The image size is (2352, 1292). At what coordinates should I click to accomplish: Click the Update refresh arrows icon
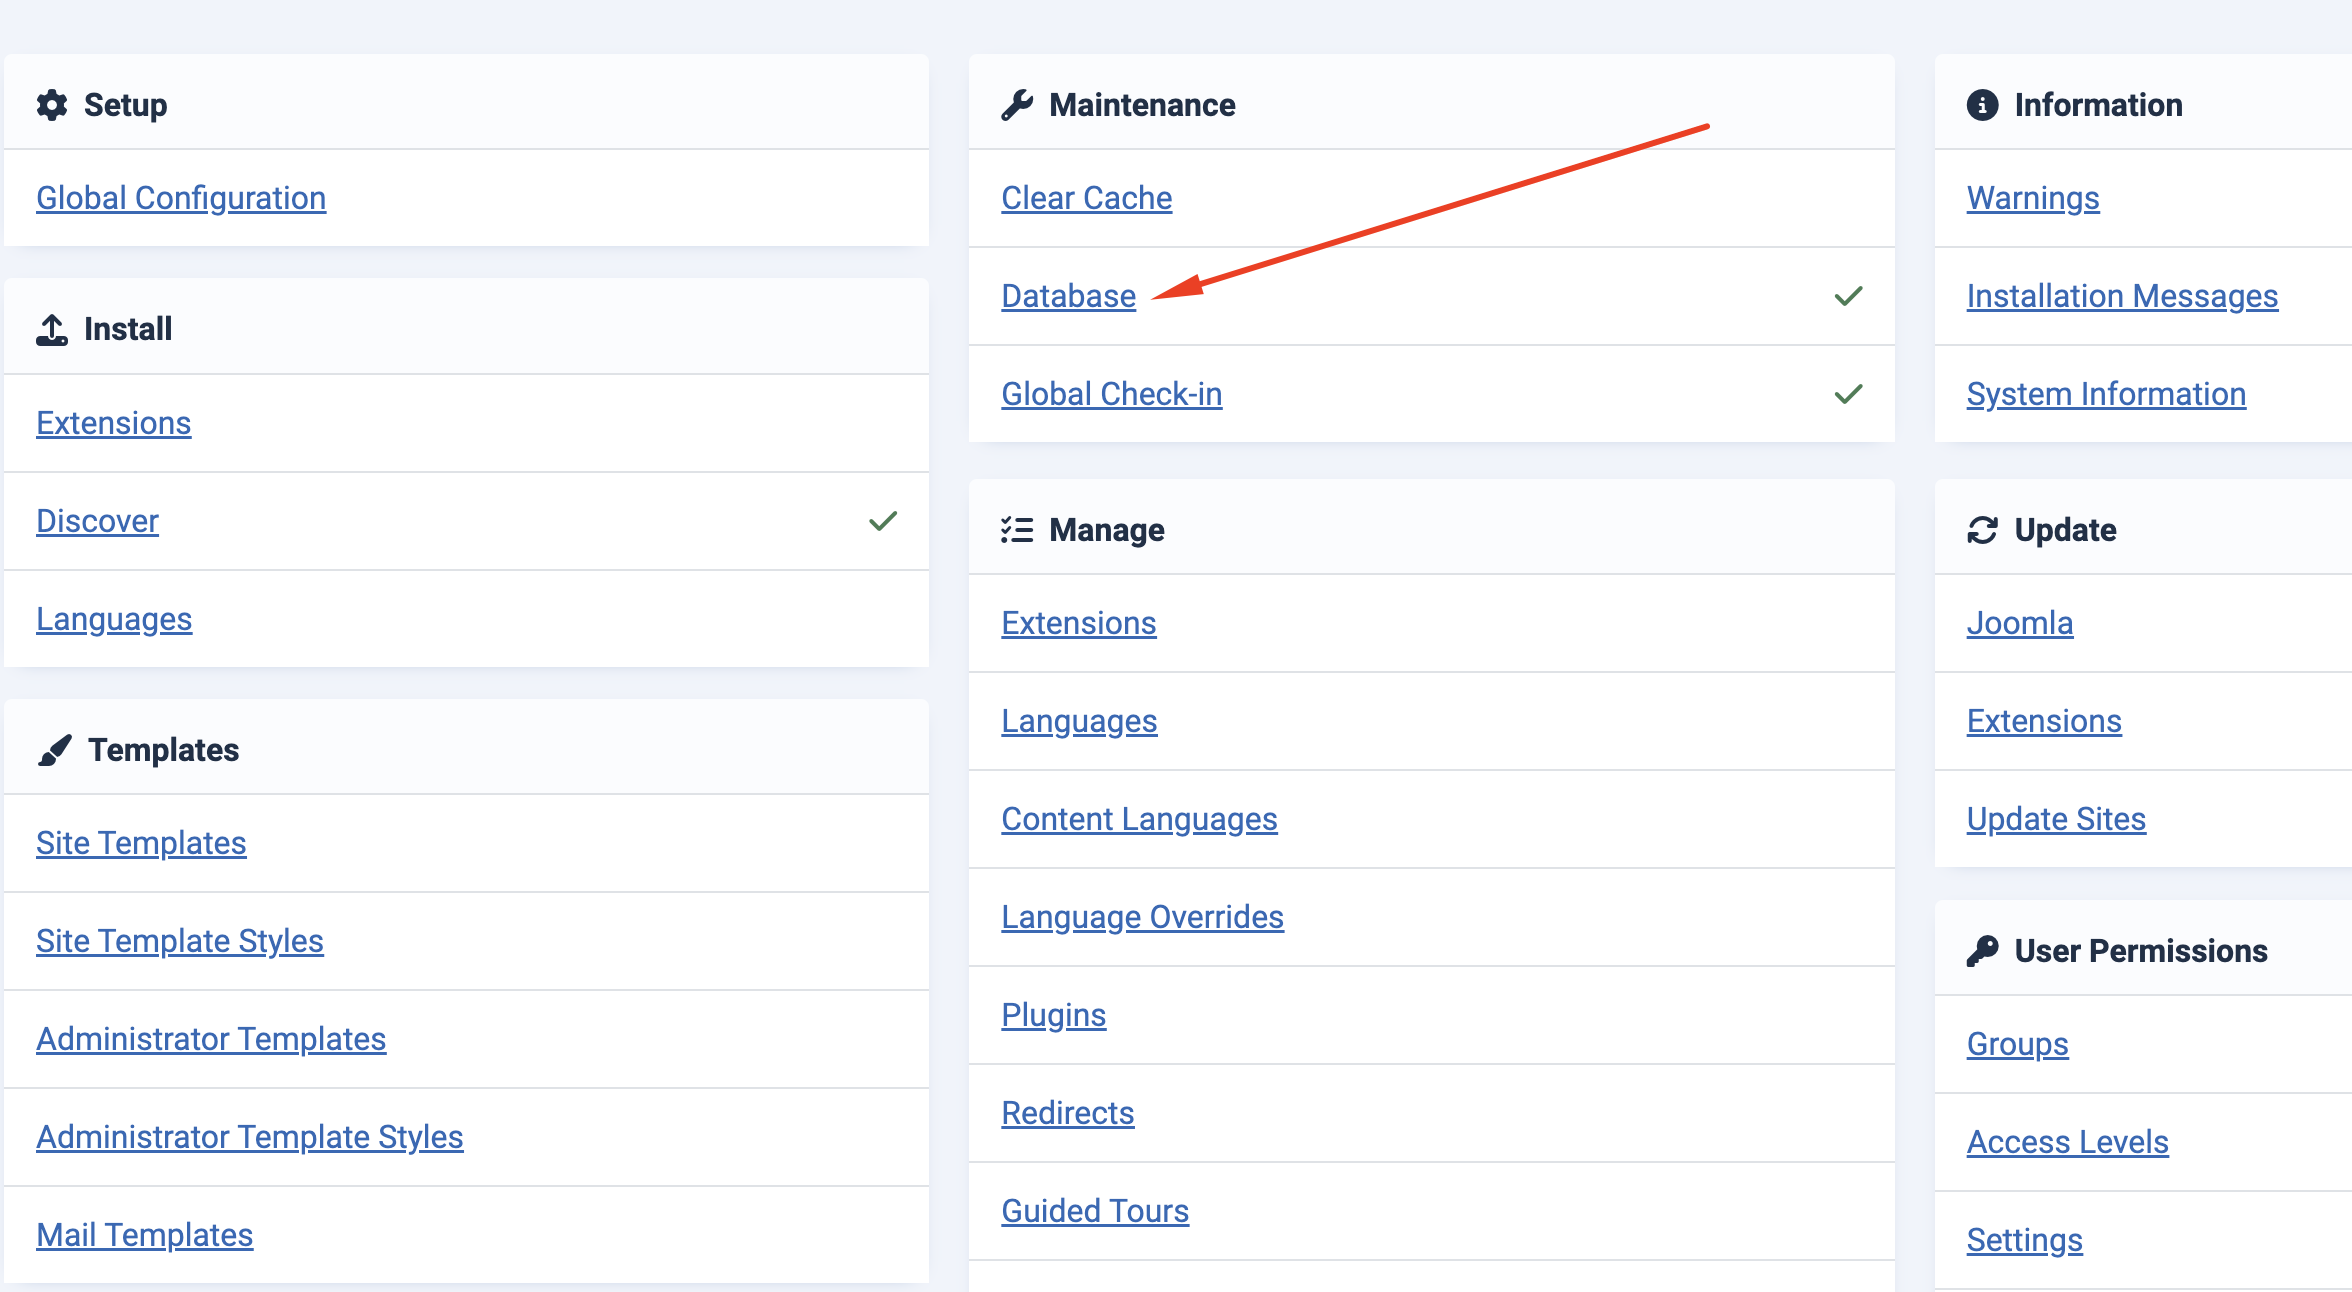1982,530
